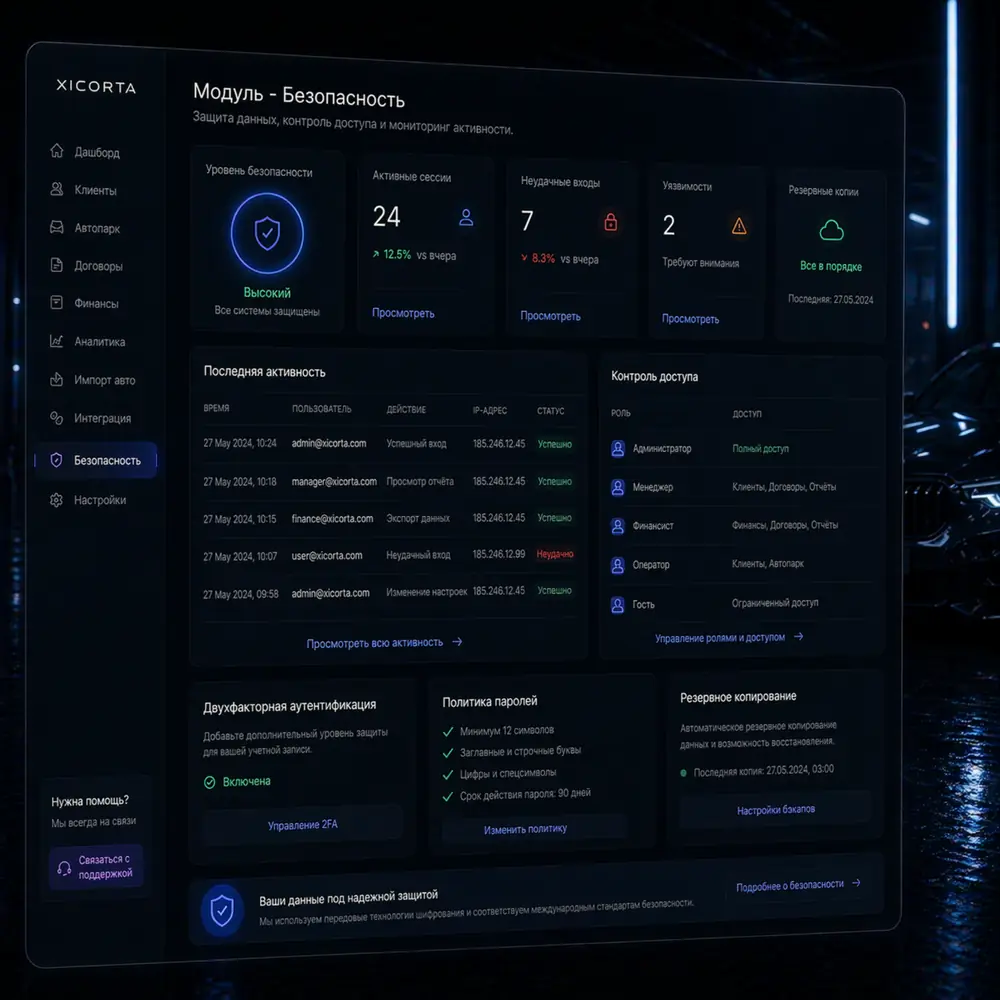Click the document icon beside Договоры
Viewport: 1000px width, 1000px height.
click(x=57, y=265)
